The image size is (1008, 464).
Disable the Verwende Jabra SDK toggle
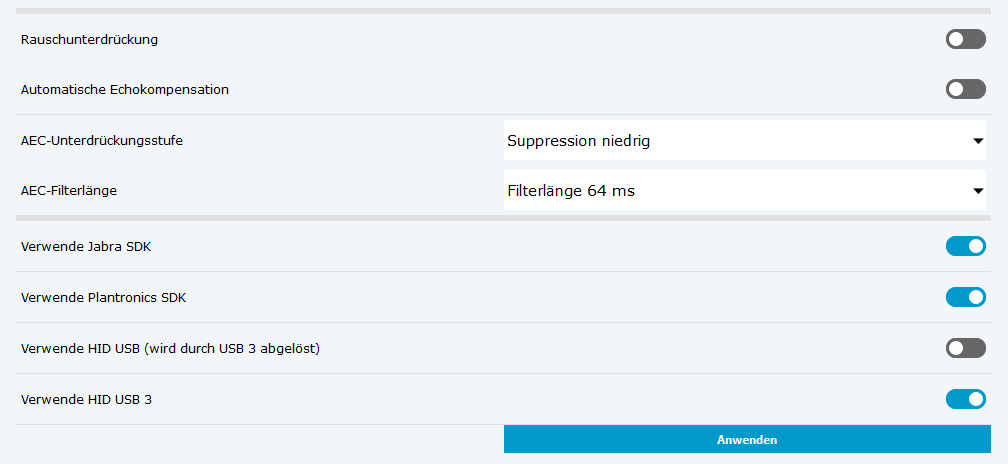[x=965, y=246]
